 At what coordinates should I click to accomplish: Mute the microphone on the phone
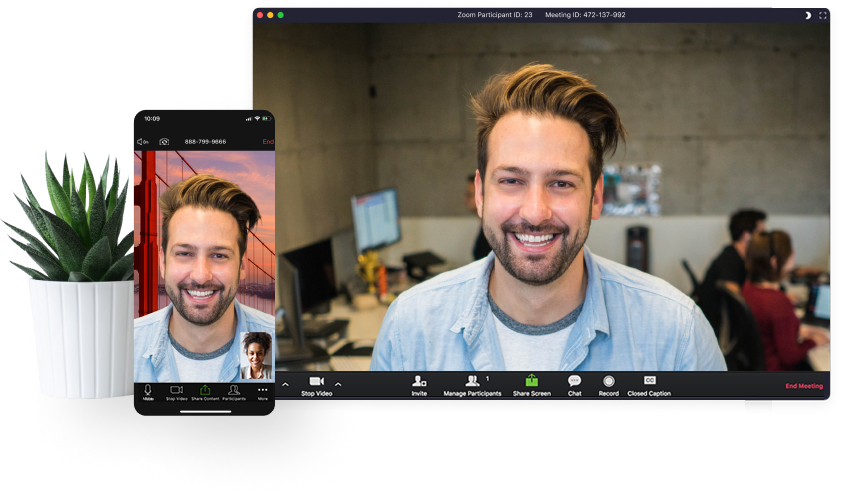click(148, 391)
